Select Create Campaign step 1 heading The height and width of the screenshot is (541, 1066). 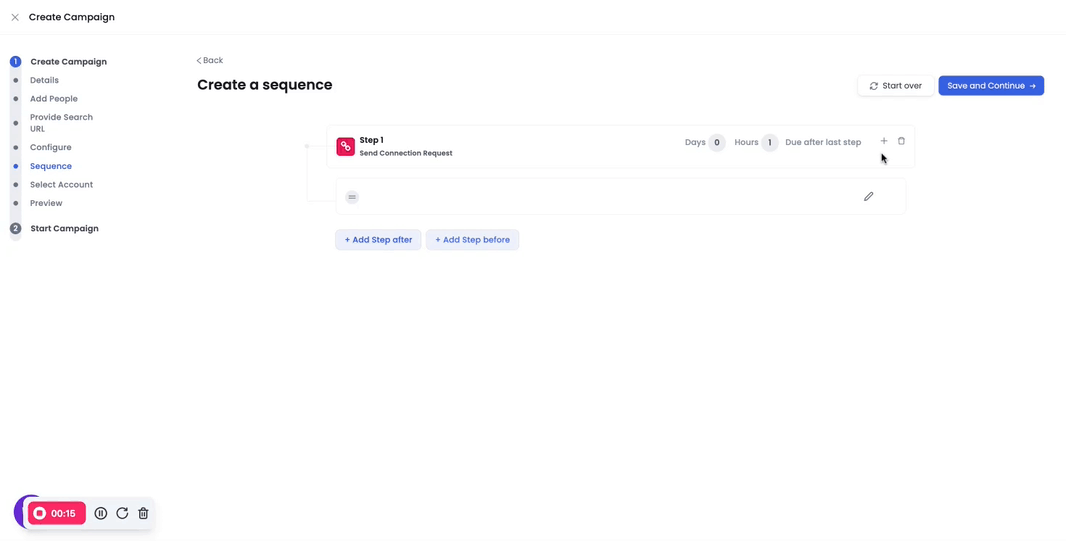click(68, 62)
